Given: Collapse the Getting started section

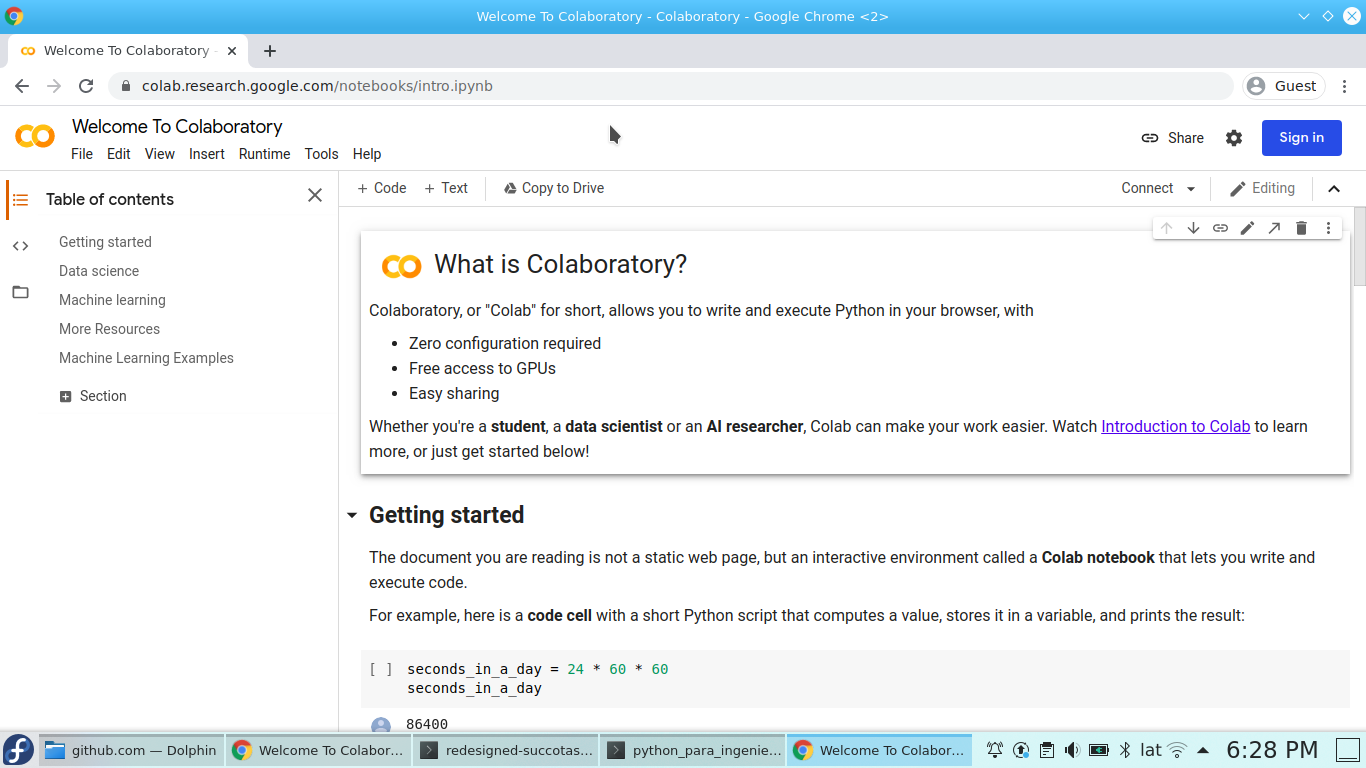Looking at the screenshot, I should [351, 516].
